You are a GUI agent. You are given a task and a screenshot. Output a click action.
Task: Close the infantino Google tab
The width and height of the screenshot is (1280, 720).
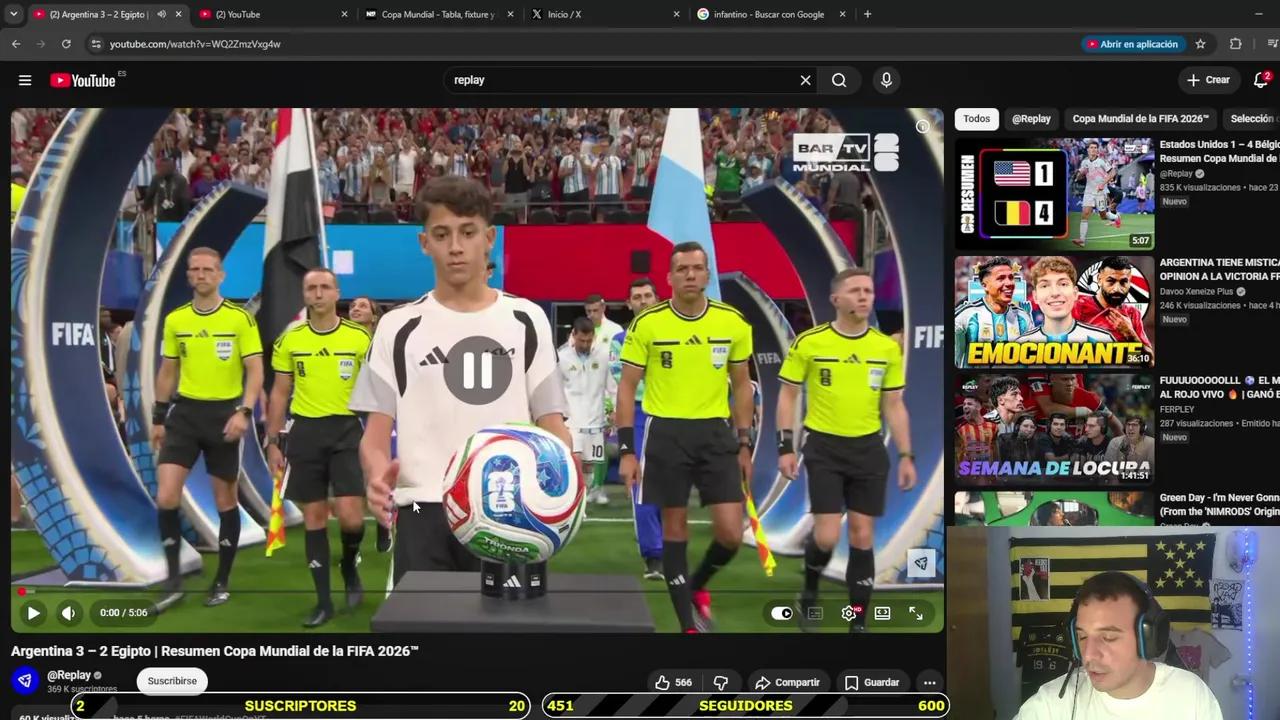pos(843,14)
